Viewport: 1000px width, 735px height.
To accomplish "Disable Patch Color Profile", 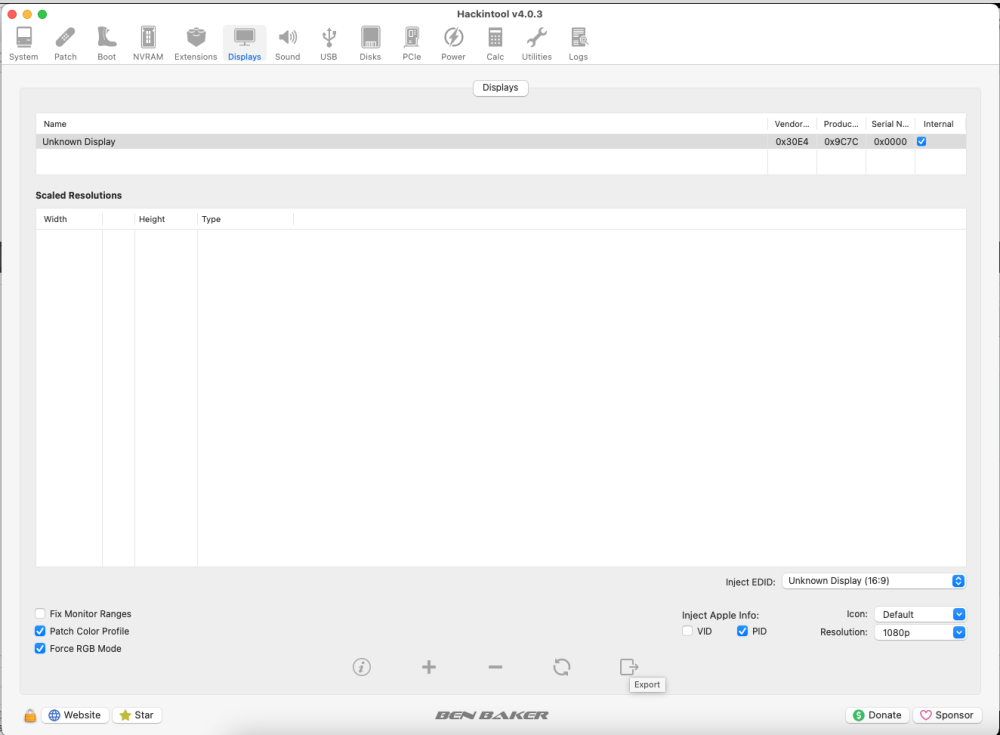I will [40, 631].
